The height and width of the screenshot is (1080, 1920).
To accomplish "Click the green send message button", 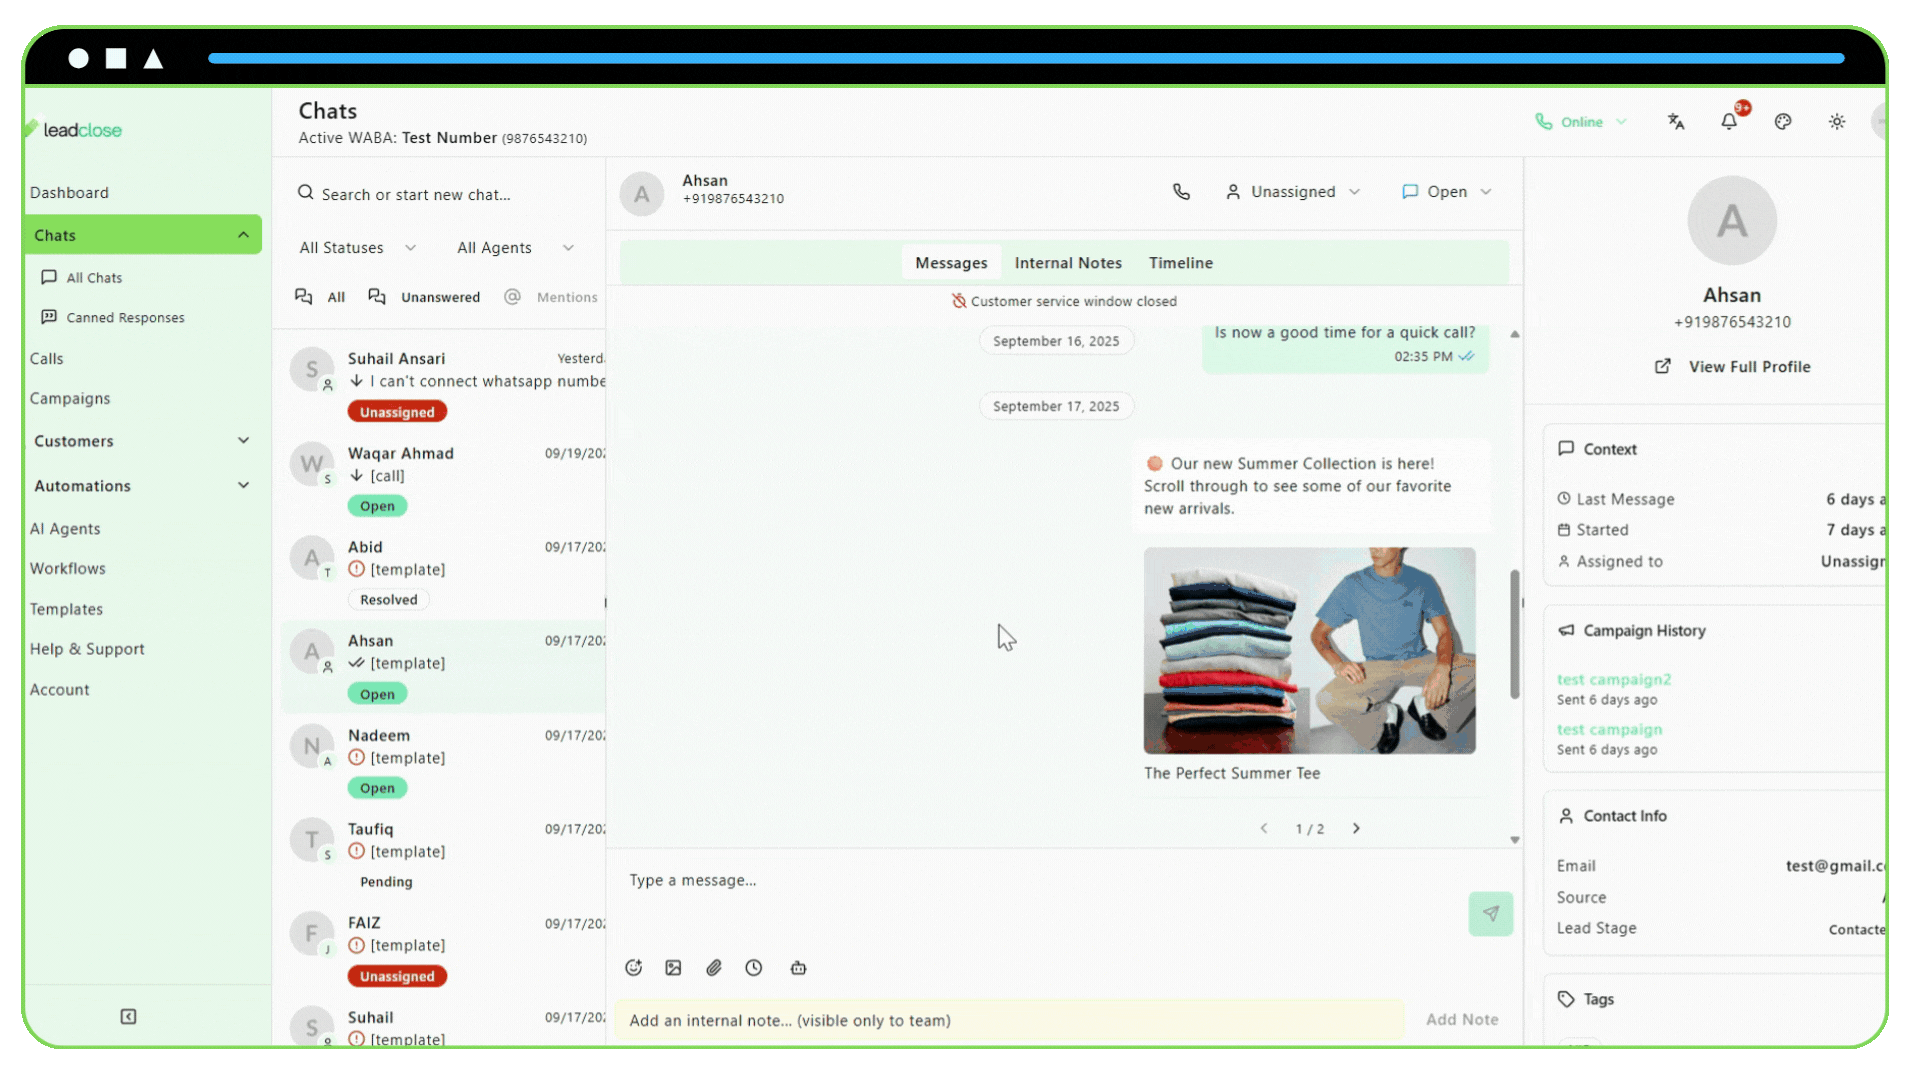I will point(1490,913).
